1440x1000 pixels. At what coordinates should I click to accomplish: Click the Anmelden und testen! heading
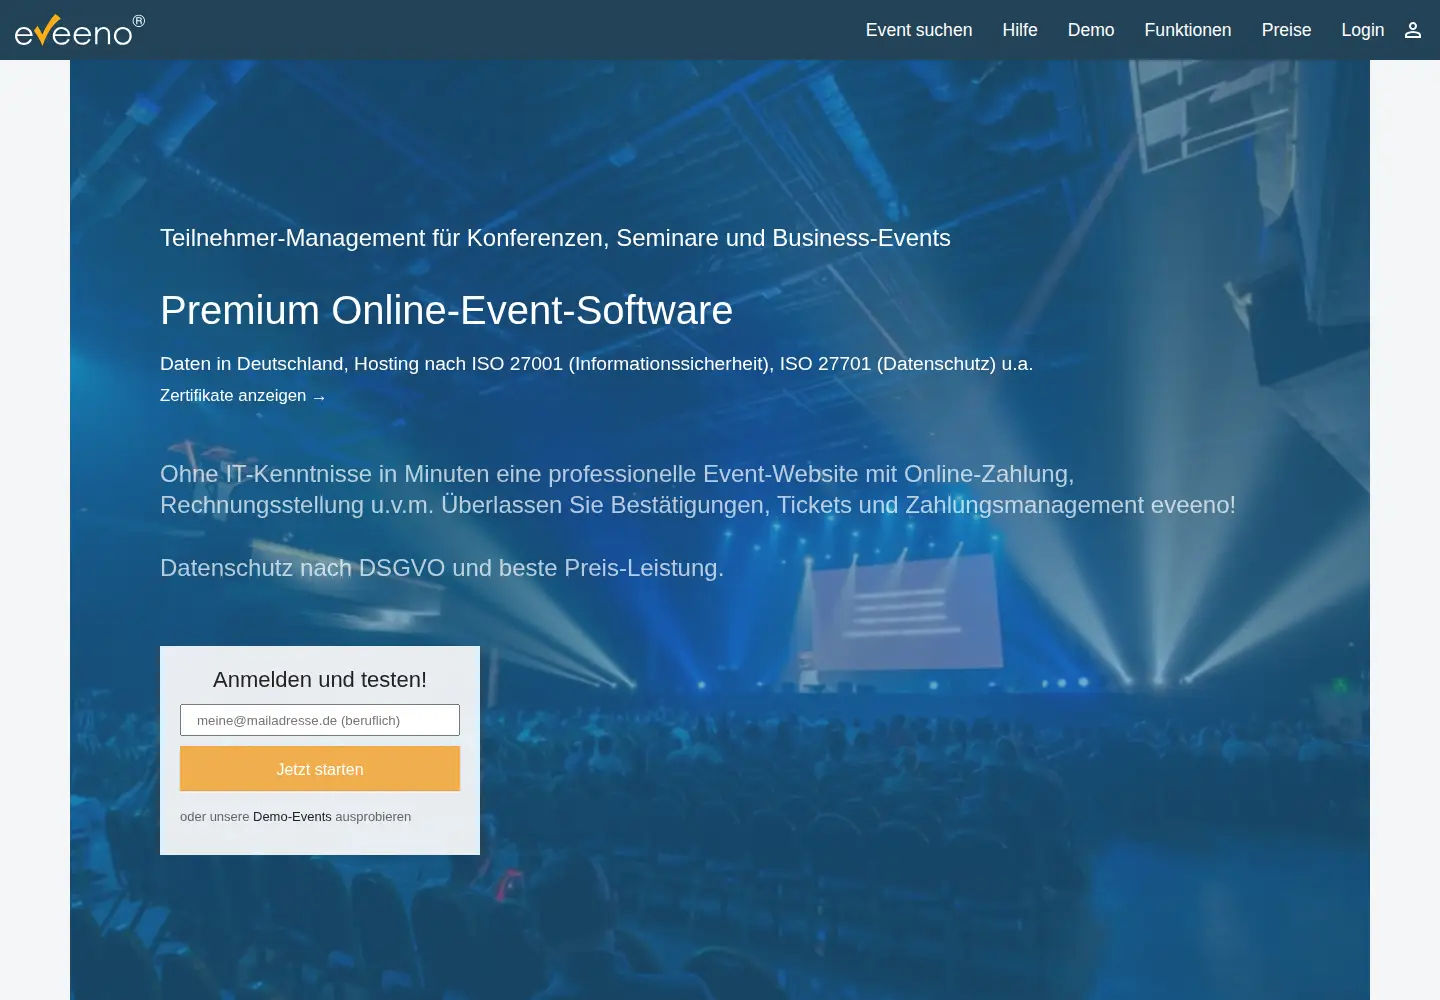pyautogui.click(x=320, y=680)
